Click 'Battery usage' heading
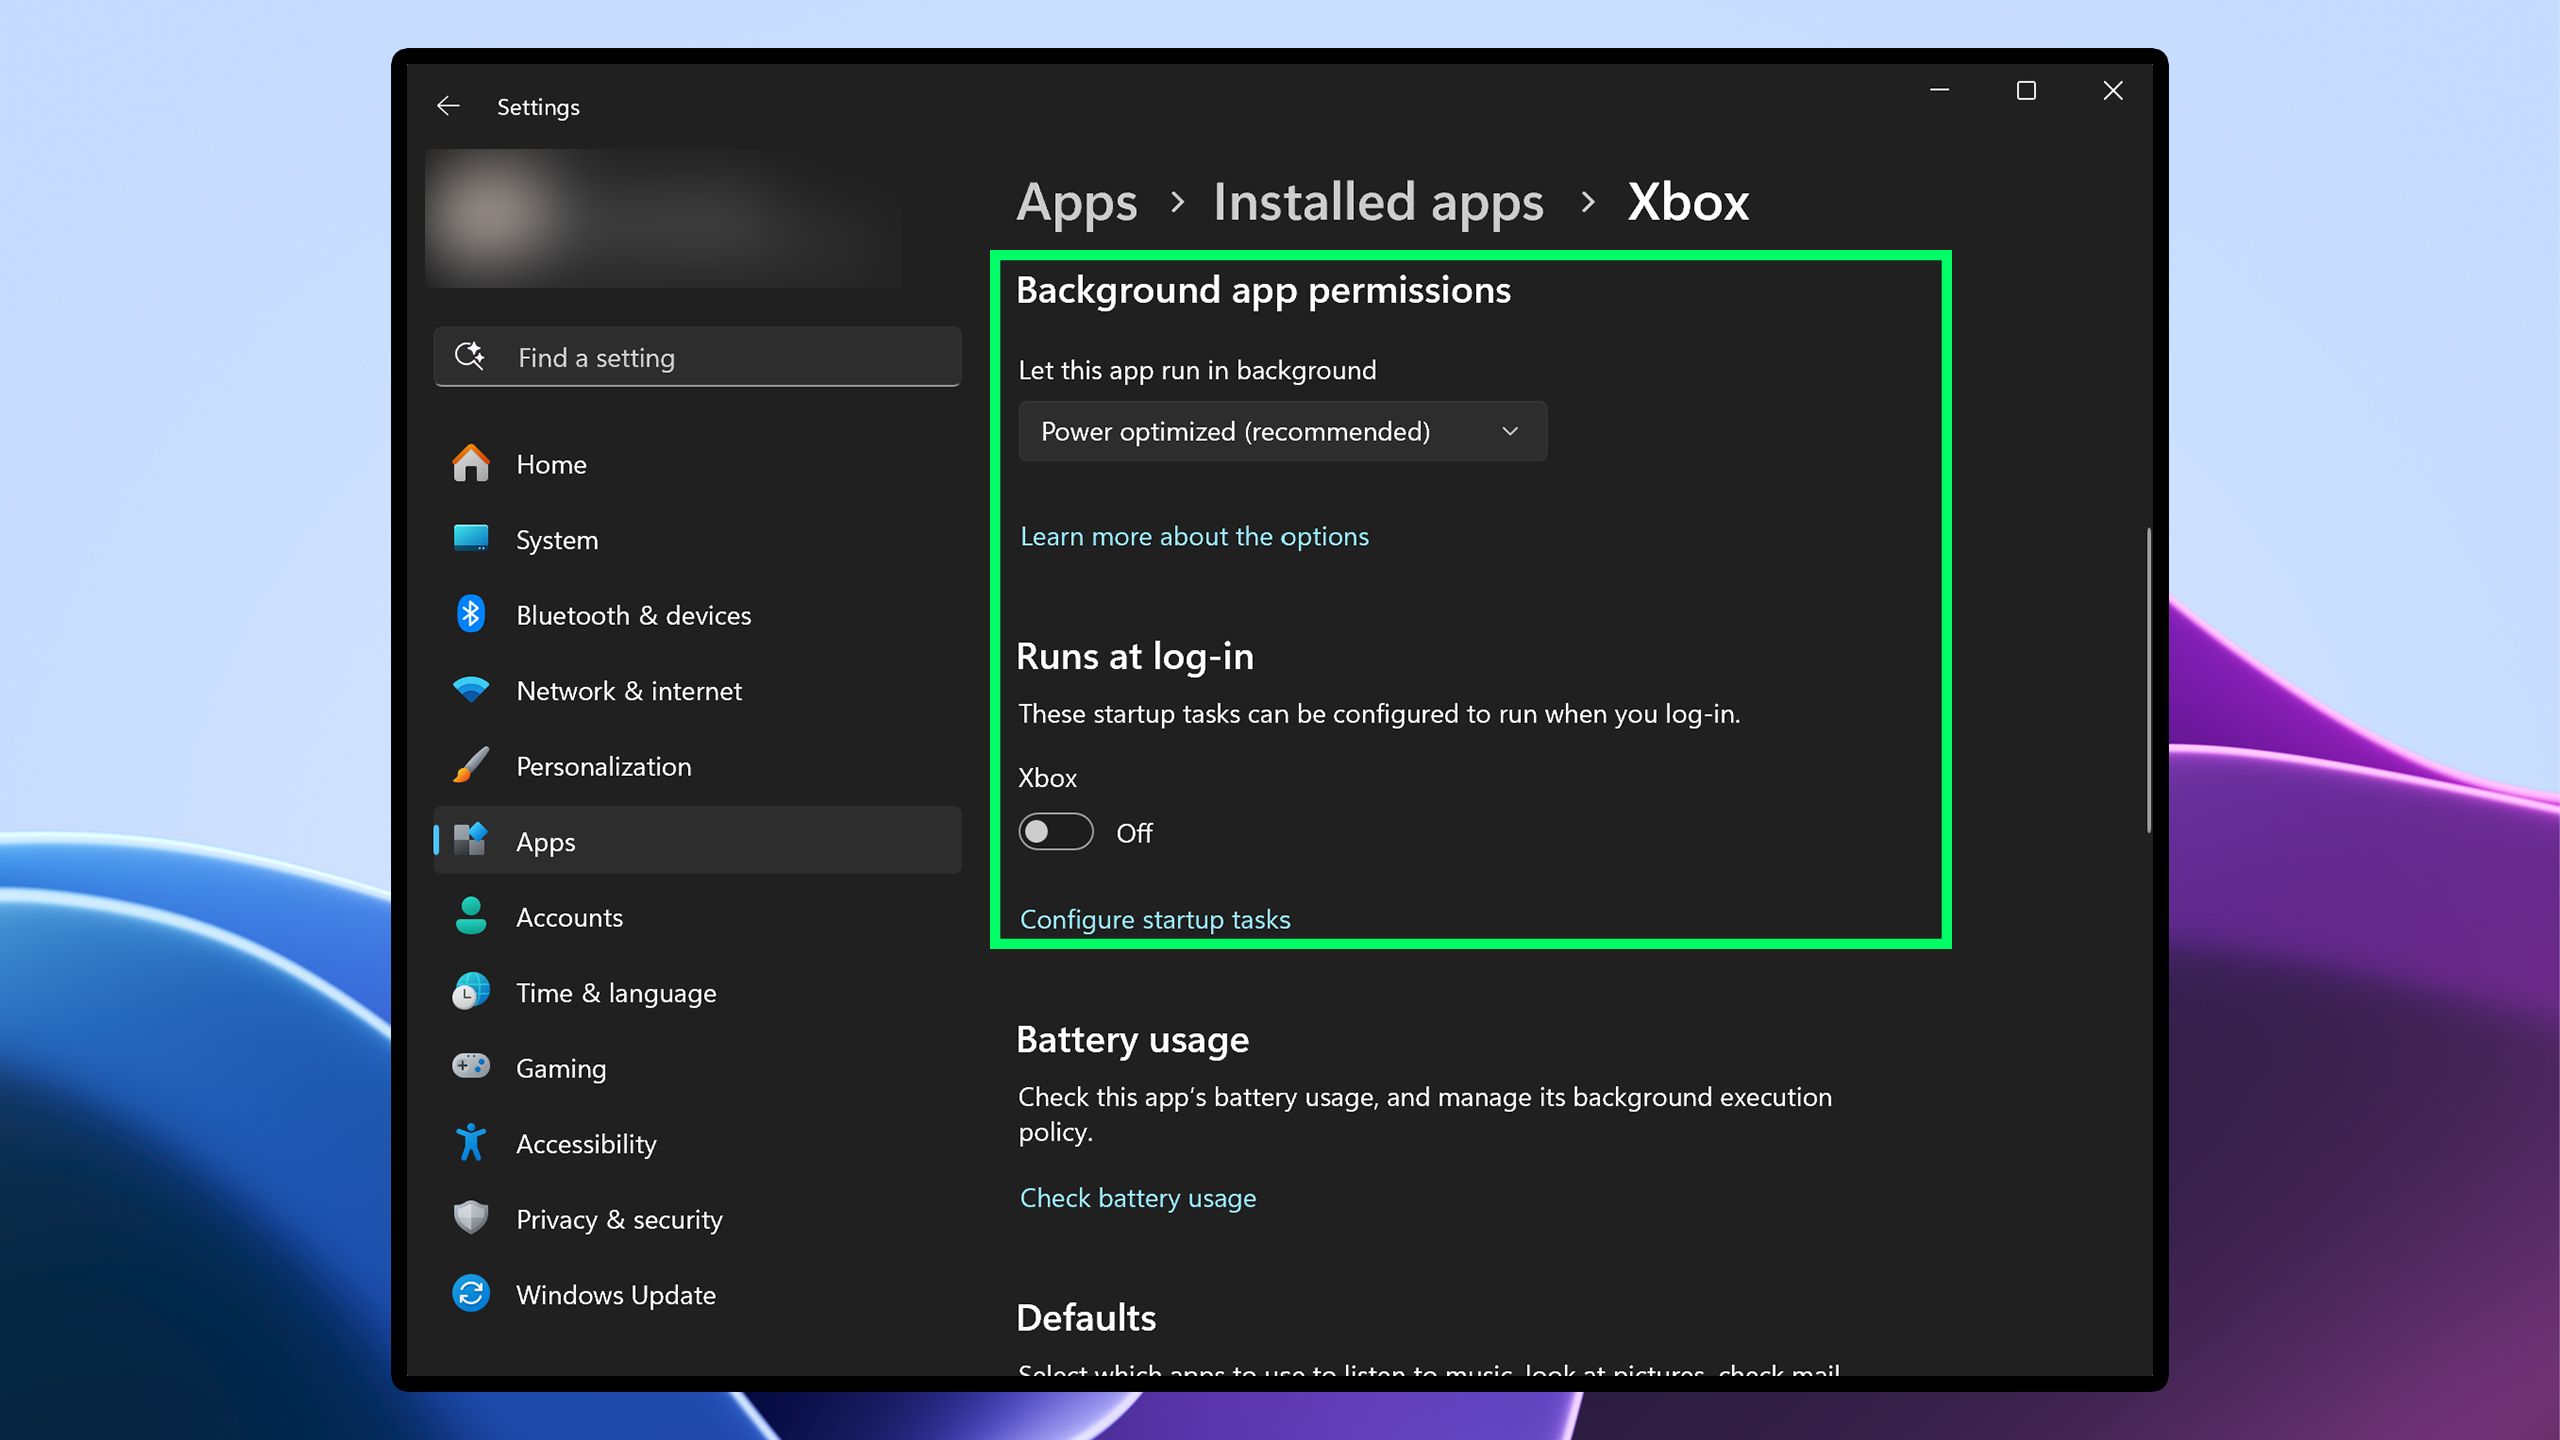Viewport: 2560px width, 1440px height. pyautogui.click(x=1132, y=1040)
